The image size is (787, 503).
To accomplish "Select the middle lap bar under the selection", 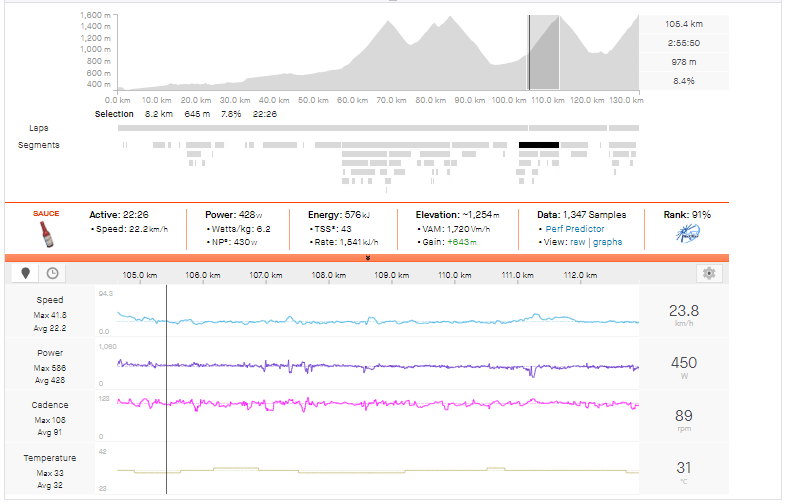I will 567,128.
